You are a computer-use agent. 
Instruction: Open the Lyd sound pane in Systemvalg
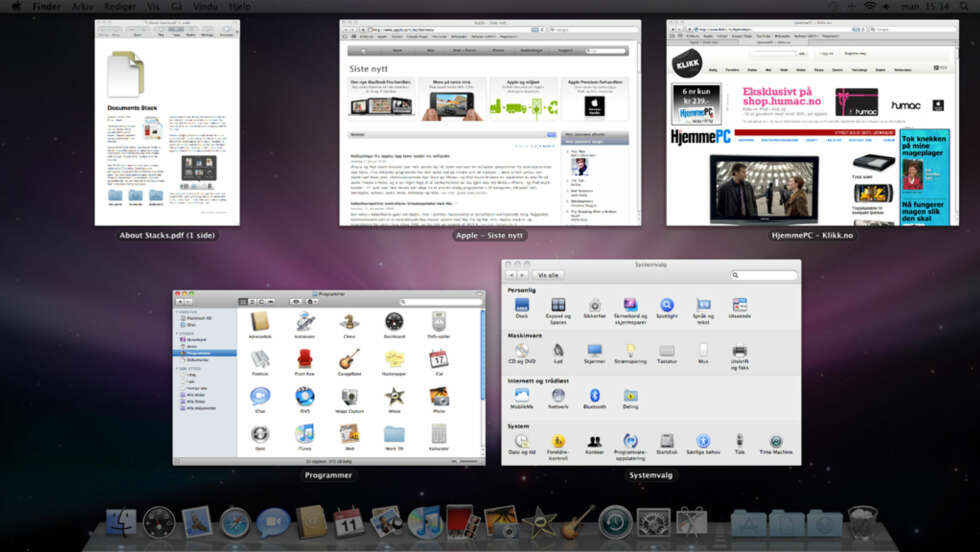coord(558,354)
